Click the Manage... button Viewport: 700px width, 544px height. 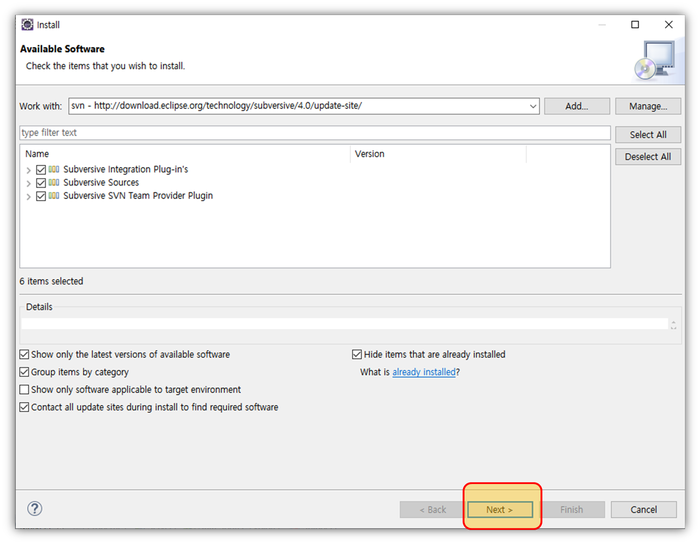tap(648, 106)
